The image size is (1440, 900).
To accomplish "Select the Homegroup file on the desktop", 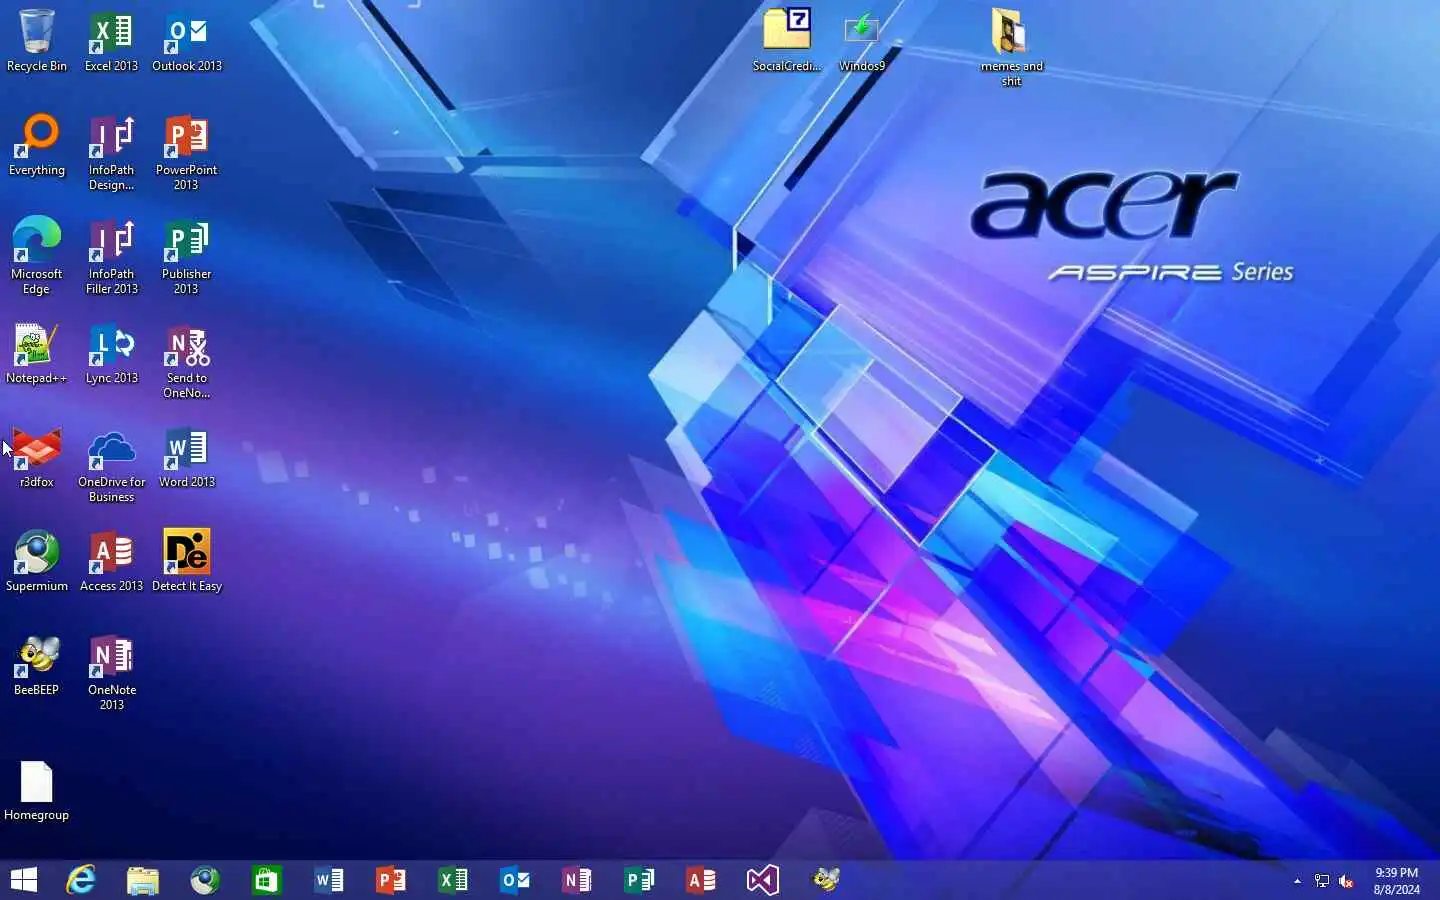I will (x=37, y=791).
